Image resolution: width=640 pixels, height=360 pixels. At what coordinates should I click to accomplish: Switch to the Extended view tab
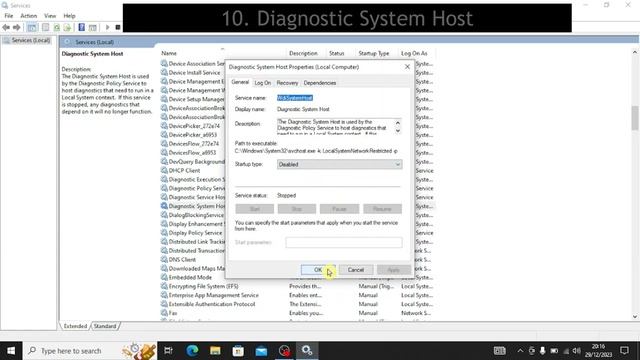tap(75, 326)
